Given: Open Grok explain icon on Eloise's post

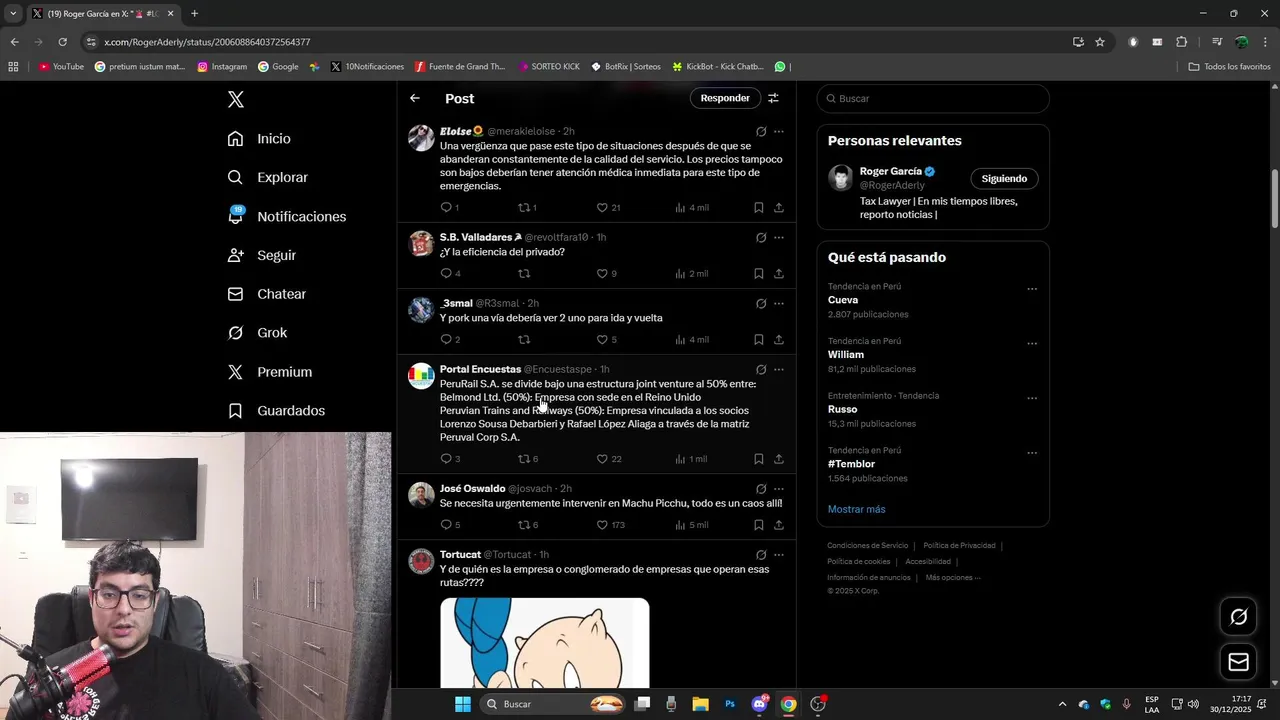Looking at the screenshot, I should tap(761, 131).
